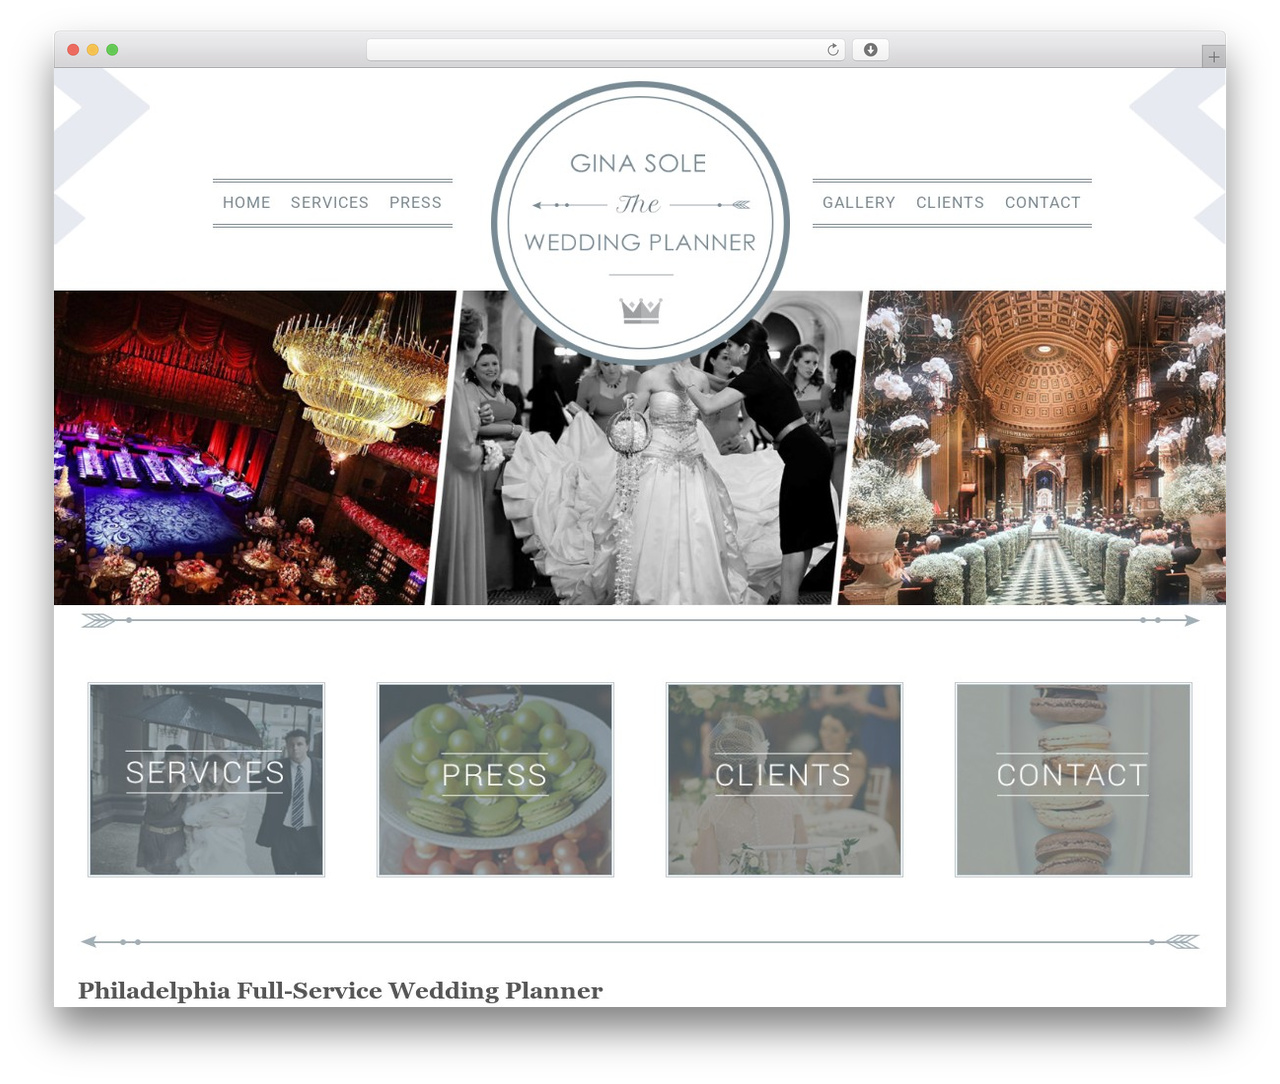The height and width of the screenshot is (1084, 1280).
Task: Click the crown icon in the logo
Action: [641, 310]
